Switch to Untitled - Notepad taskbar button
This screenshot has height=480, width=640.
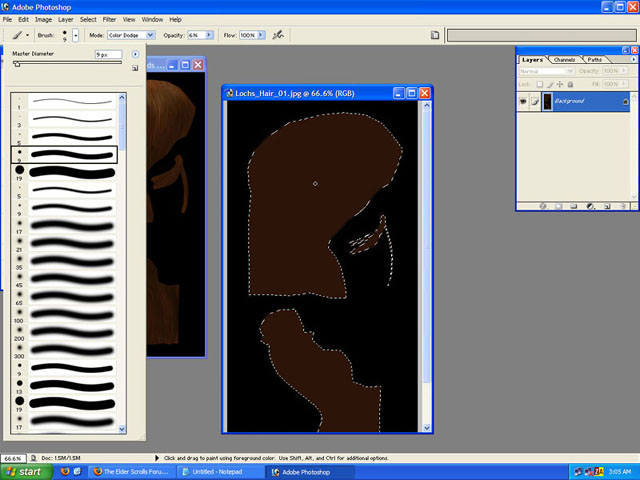point(221,472)
